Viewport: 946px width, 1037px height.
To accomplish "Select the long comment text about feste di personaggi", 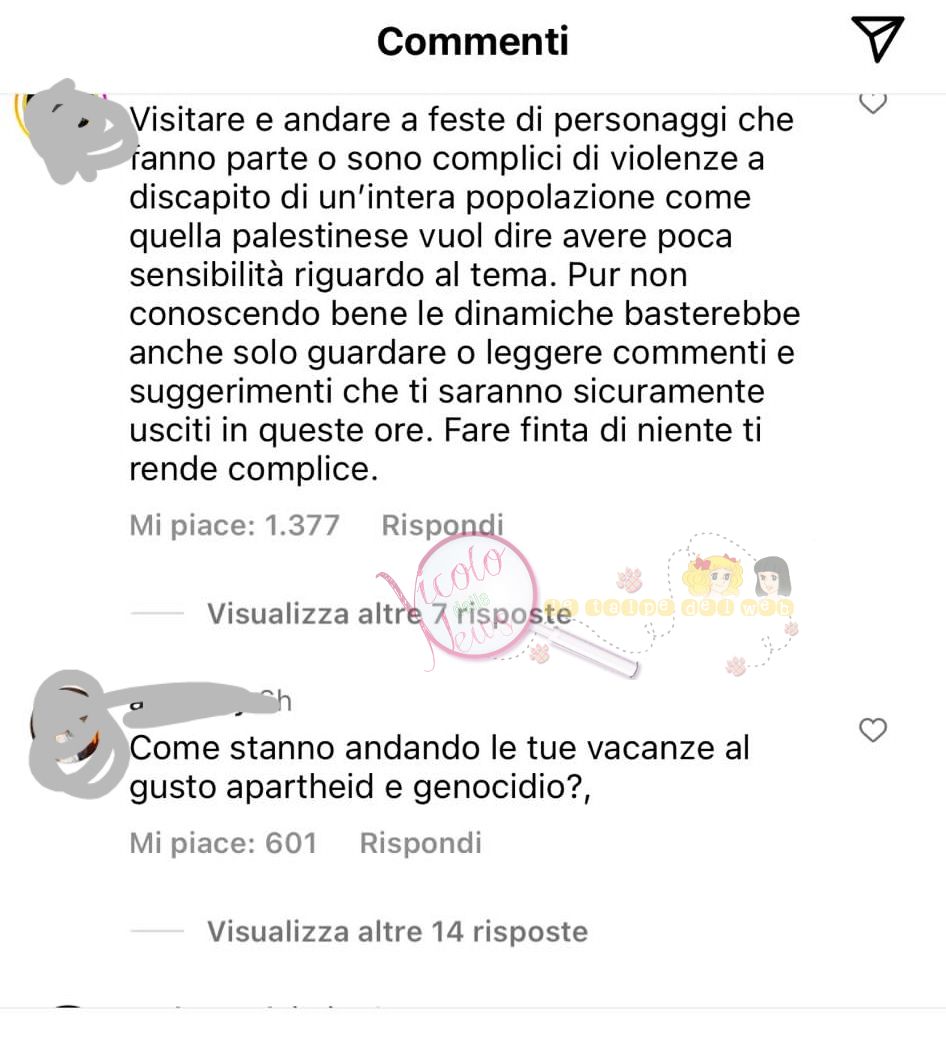I will point(464,294).
